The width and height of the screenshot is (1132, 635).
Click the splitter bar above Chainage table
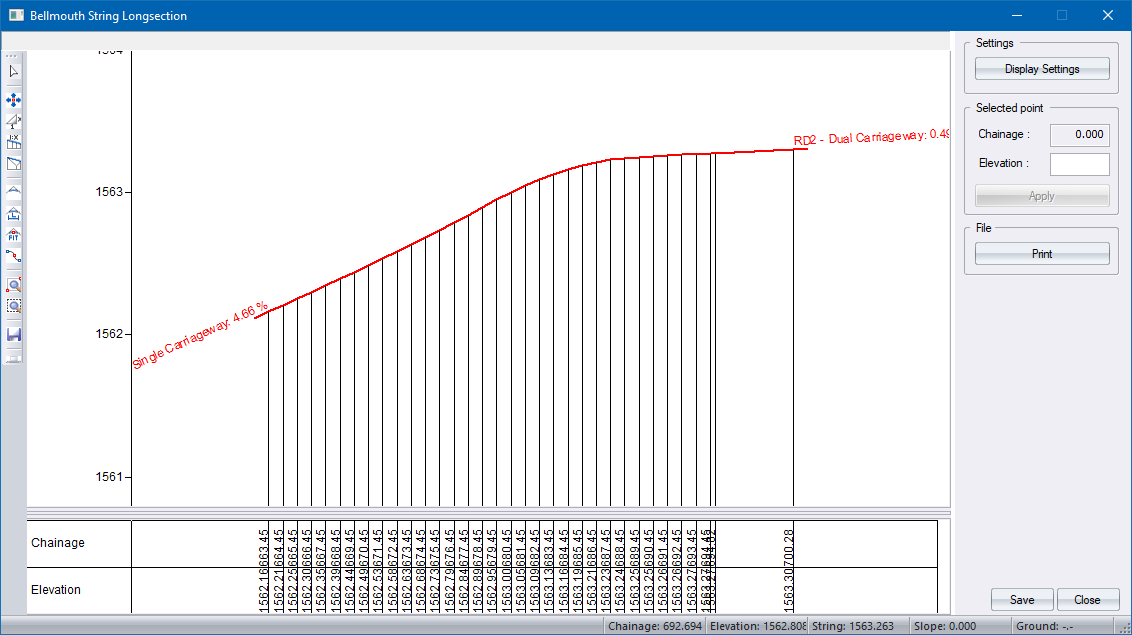488,512
